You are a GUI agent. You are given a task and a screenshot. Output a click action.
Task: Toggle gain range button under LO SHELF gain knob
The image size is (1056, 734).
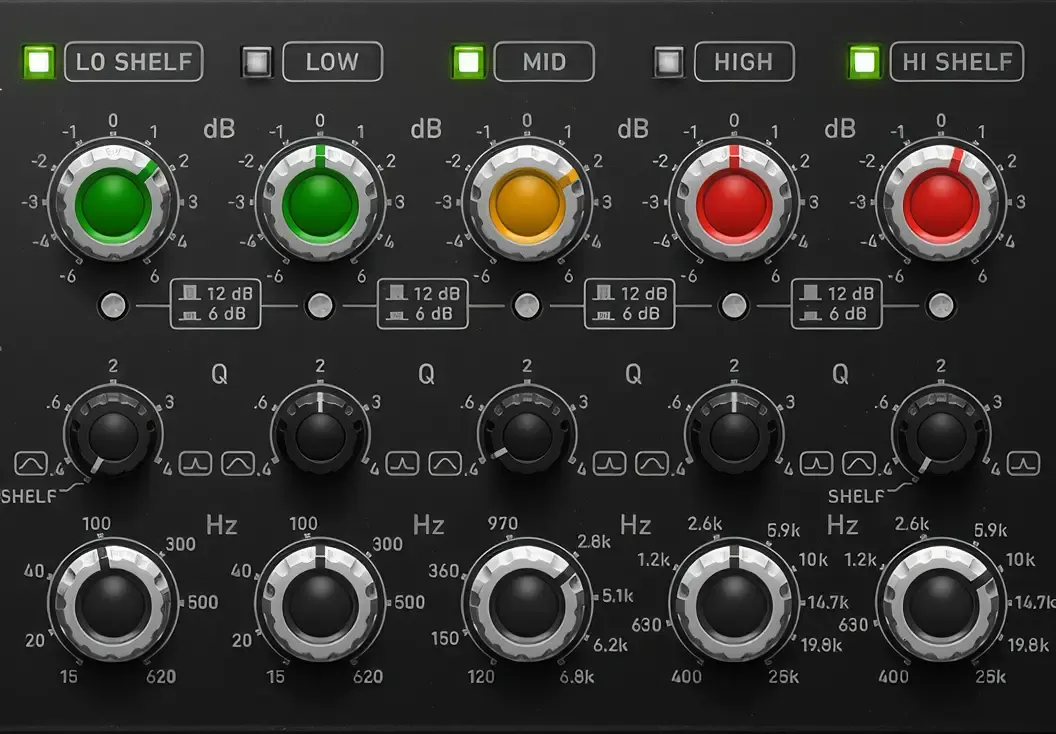tap(113, 306)
